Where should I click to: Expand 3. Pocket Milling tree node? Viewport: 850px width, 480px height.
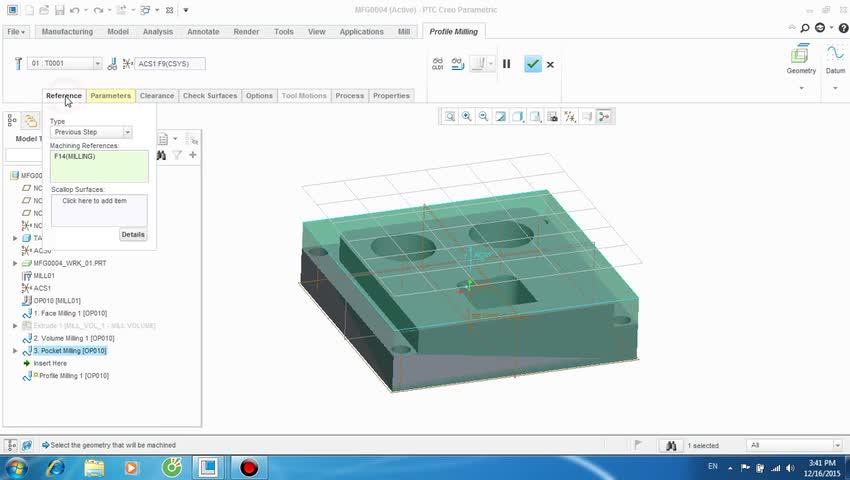[x=15, y=351]
